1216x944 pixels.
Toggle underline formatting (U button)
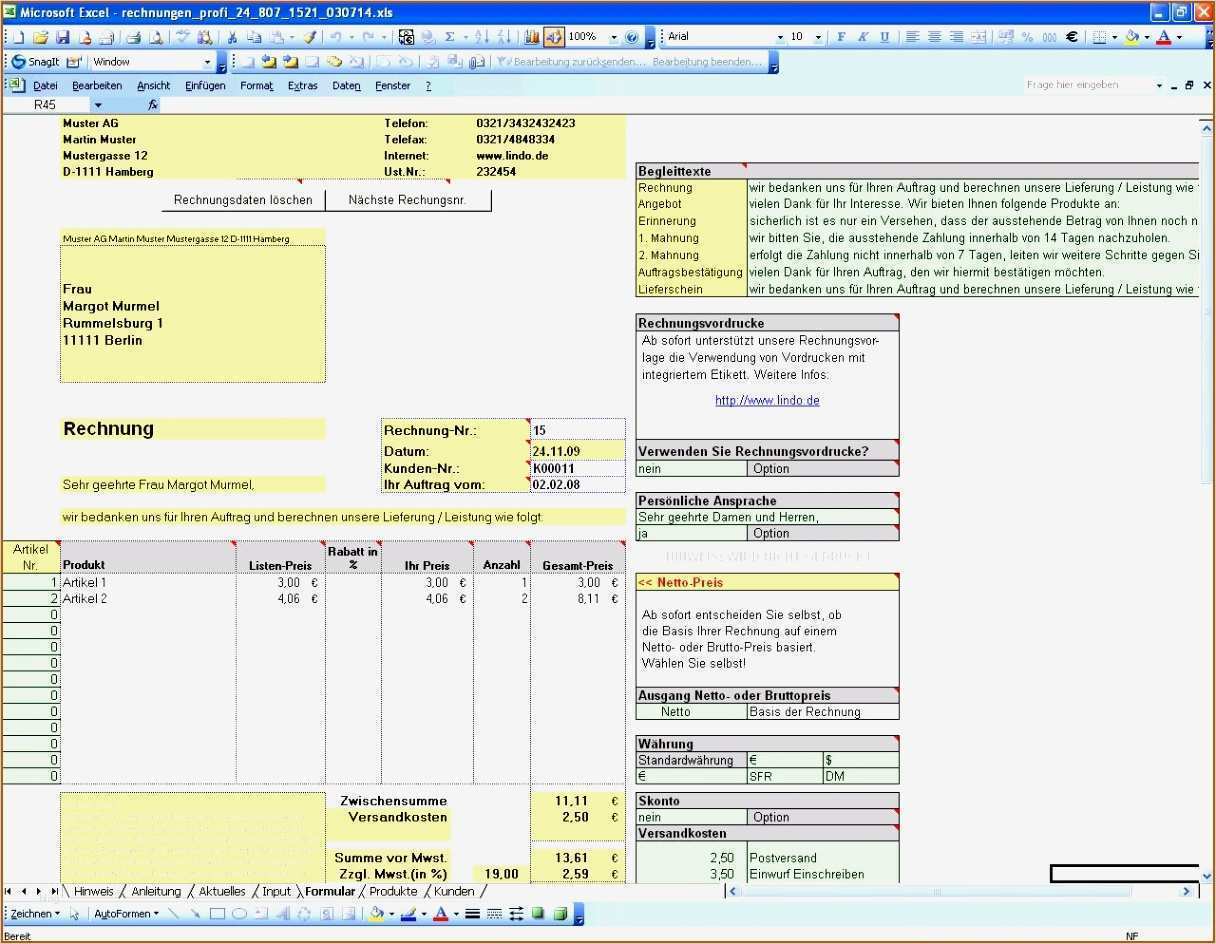pyautogui.click(x=884, y=37)
